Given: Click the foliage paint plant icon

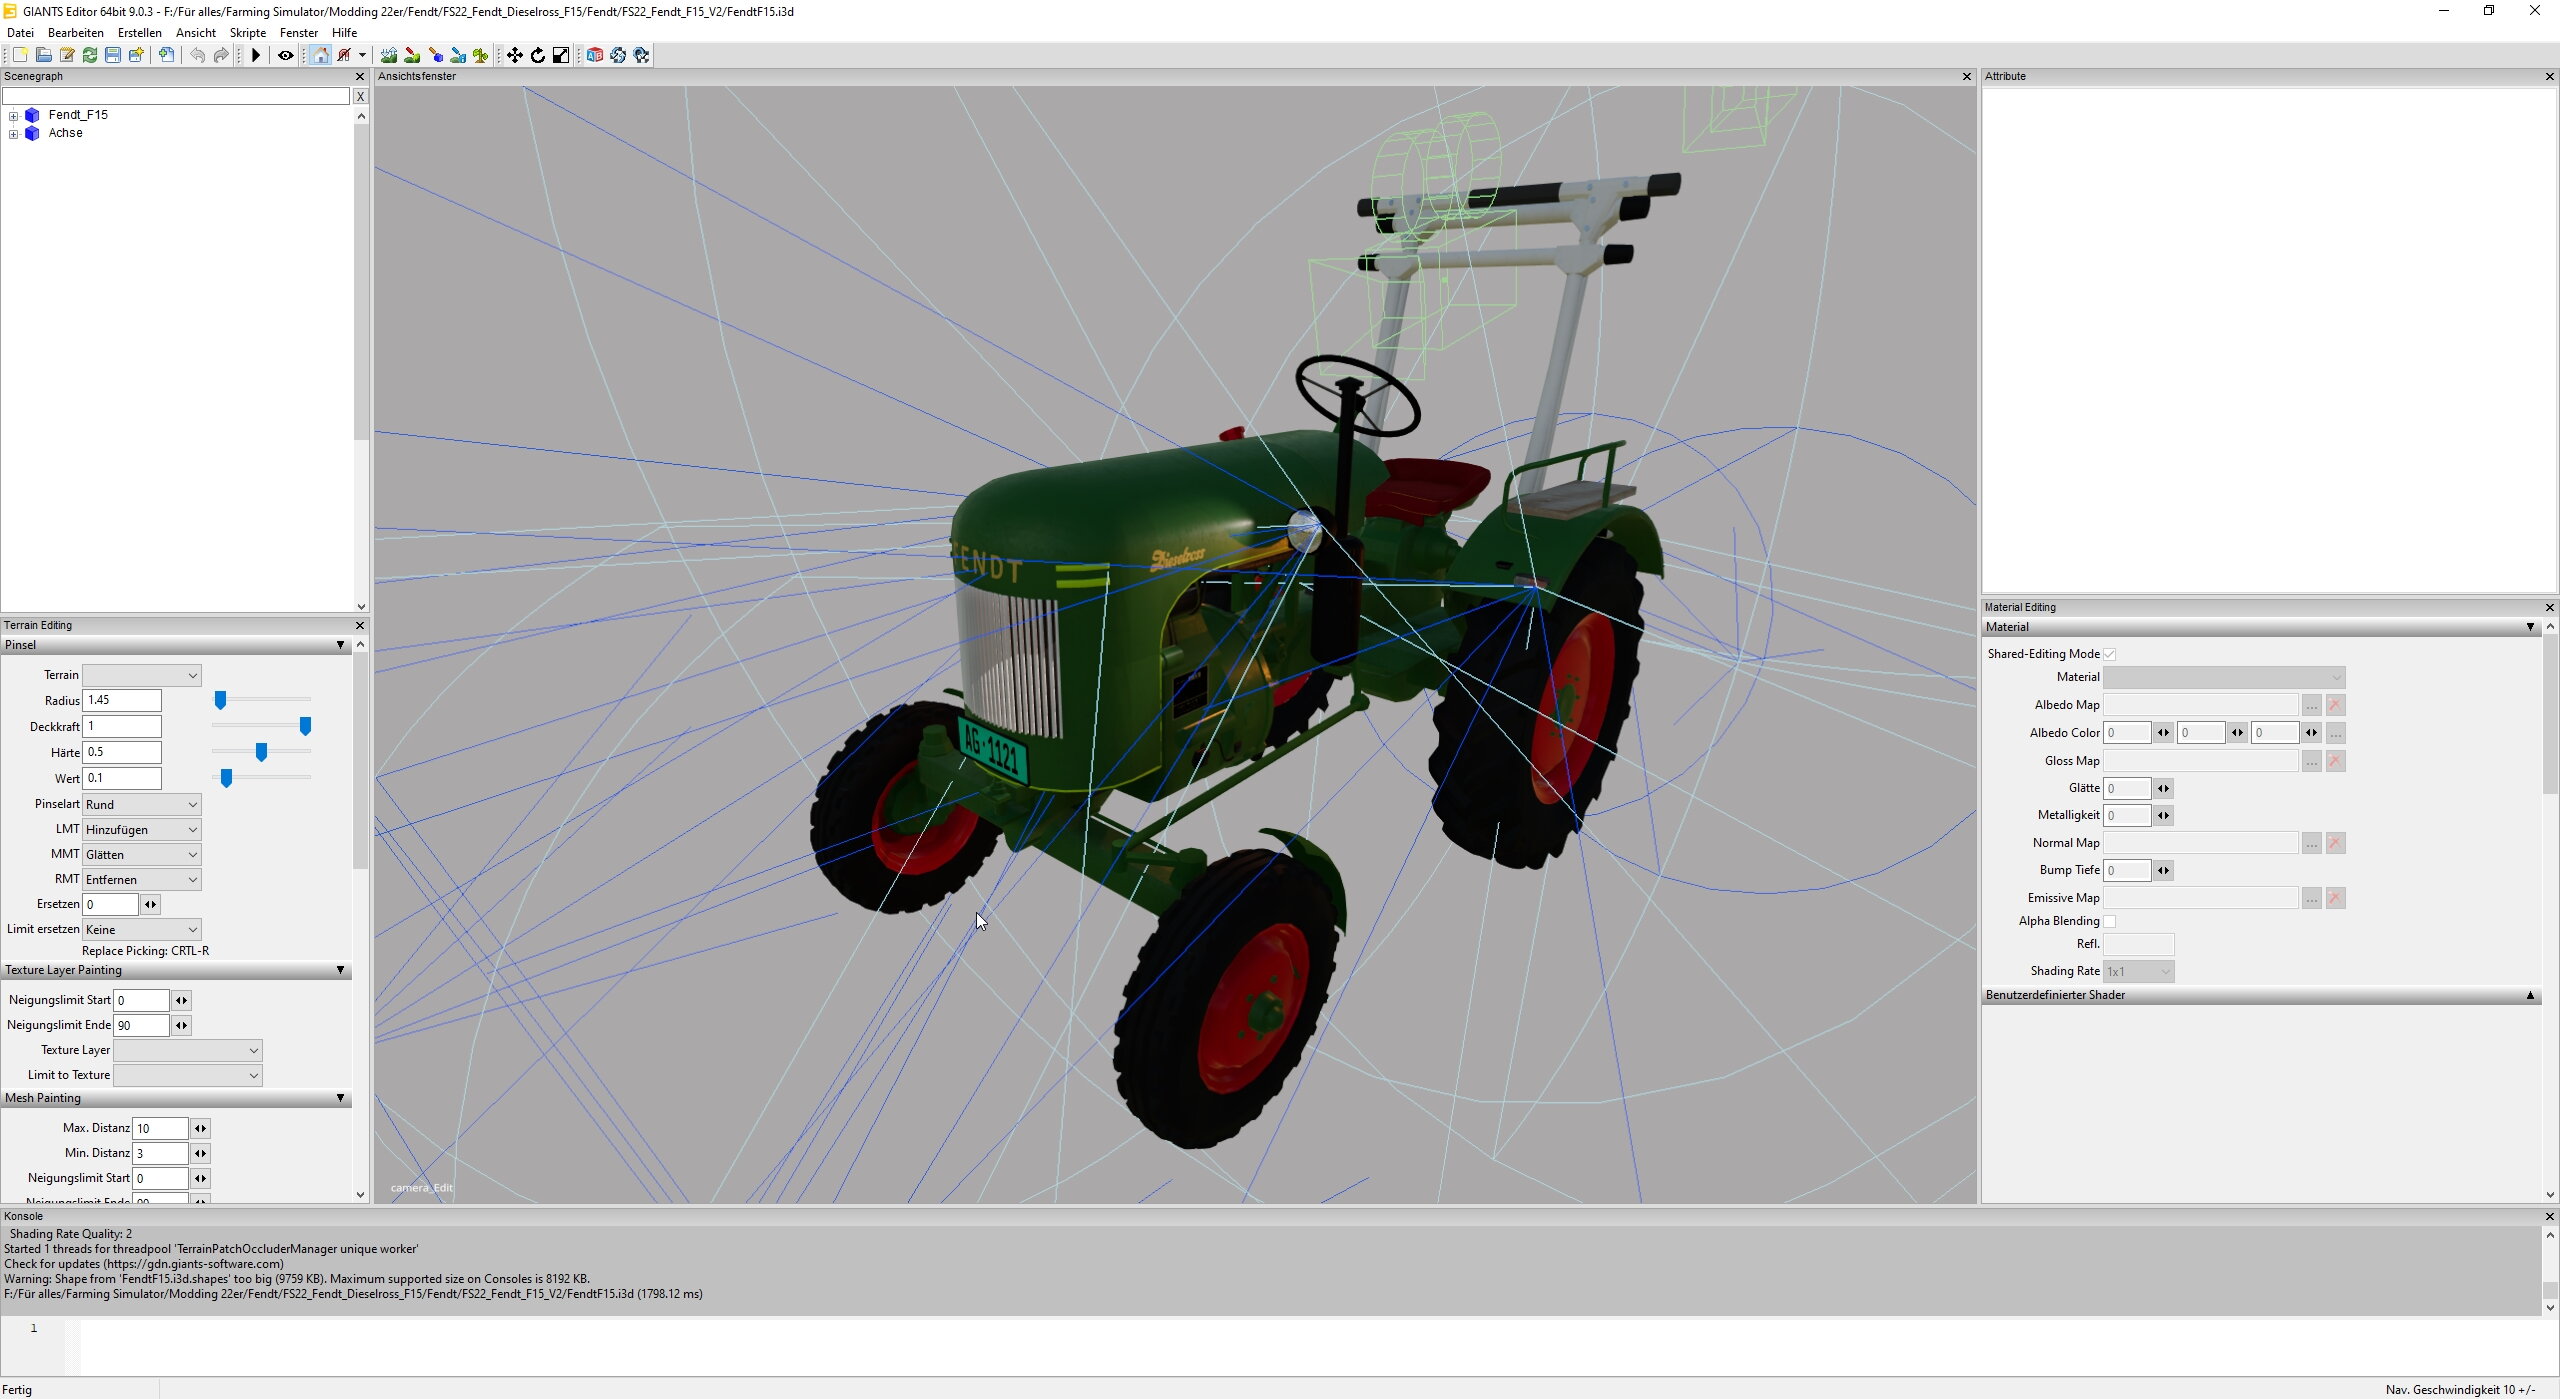Looking at the screenshot, I should (481, 56).
